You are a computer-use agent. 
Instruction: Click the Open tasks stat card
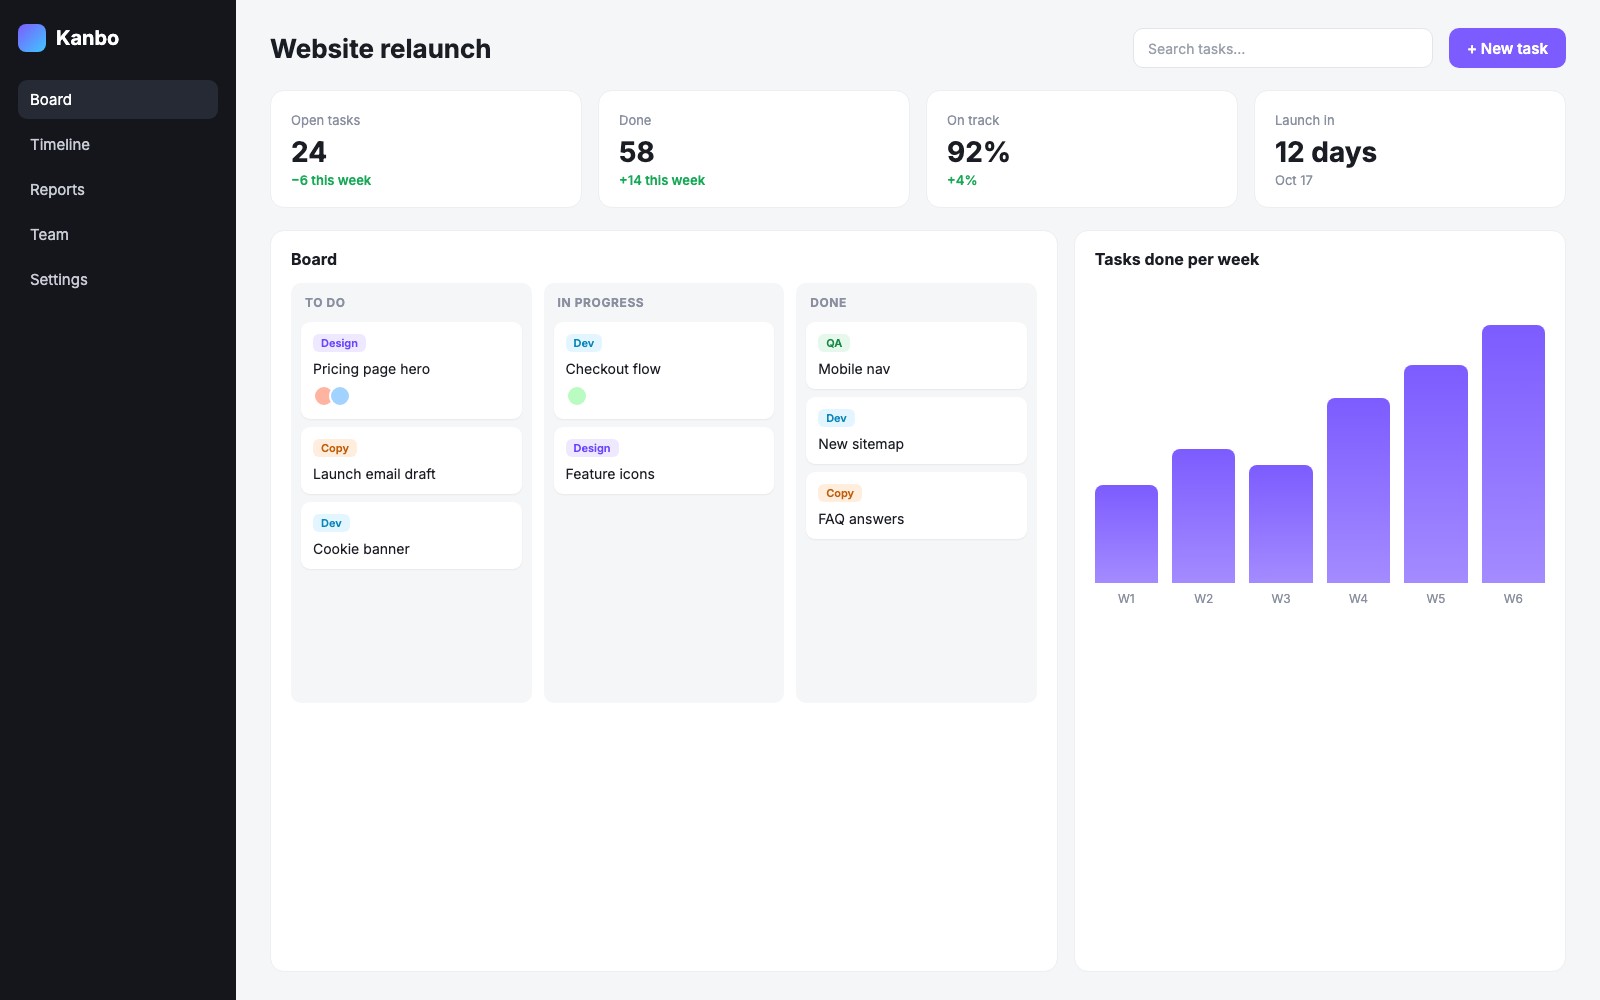tap(426, 149)
